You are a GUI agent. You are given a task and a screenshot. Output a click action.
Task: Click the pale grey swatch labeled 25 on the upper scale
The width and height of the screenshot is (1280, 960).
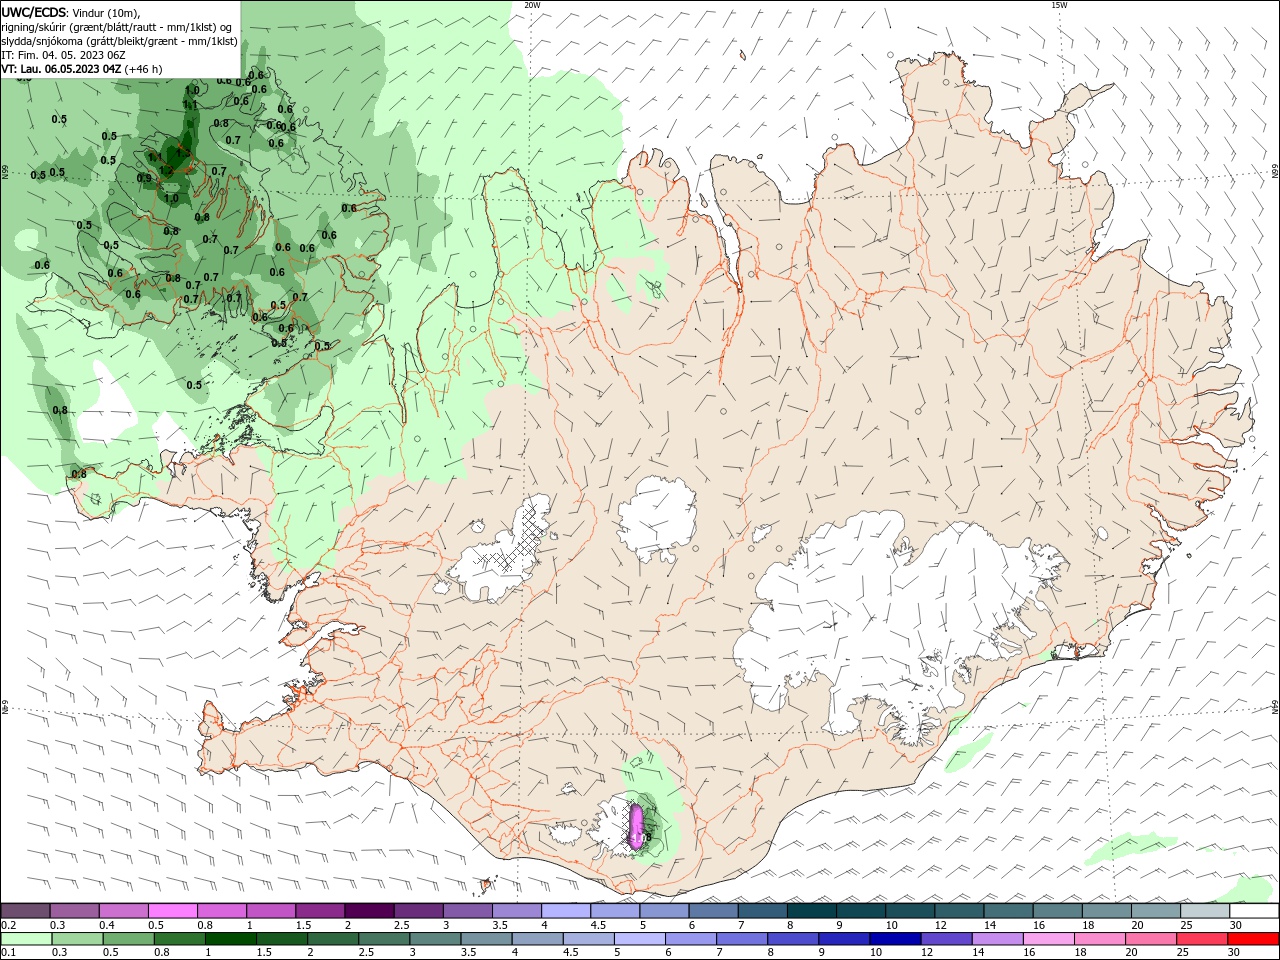coord(1205,911)
